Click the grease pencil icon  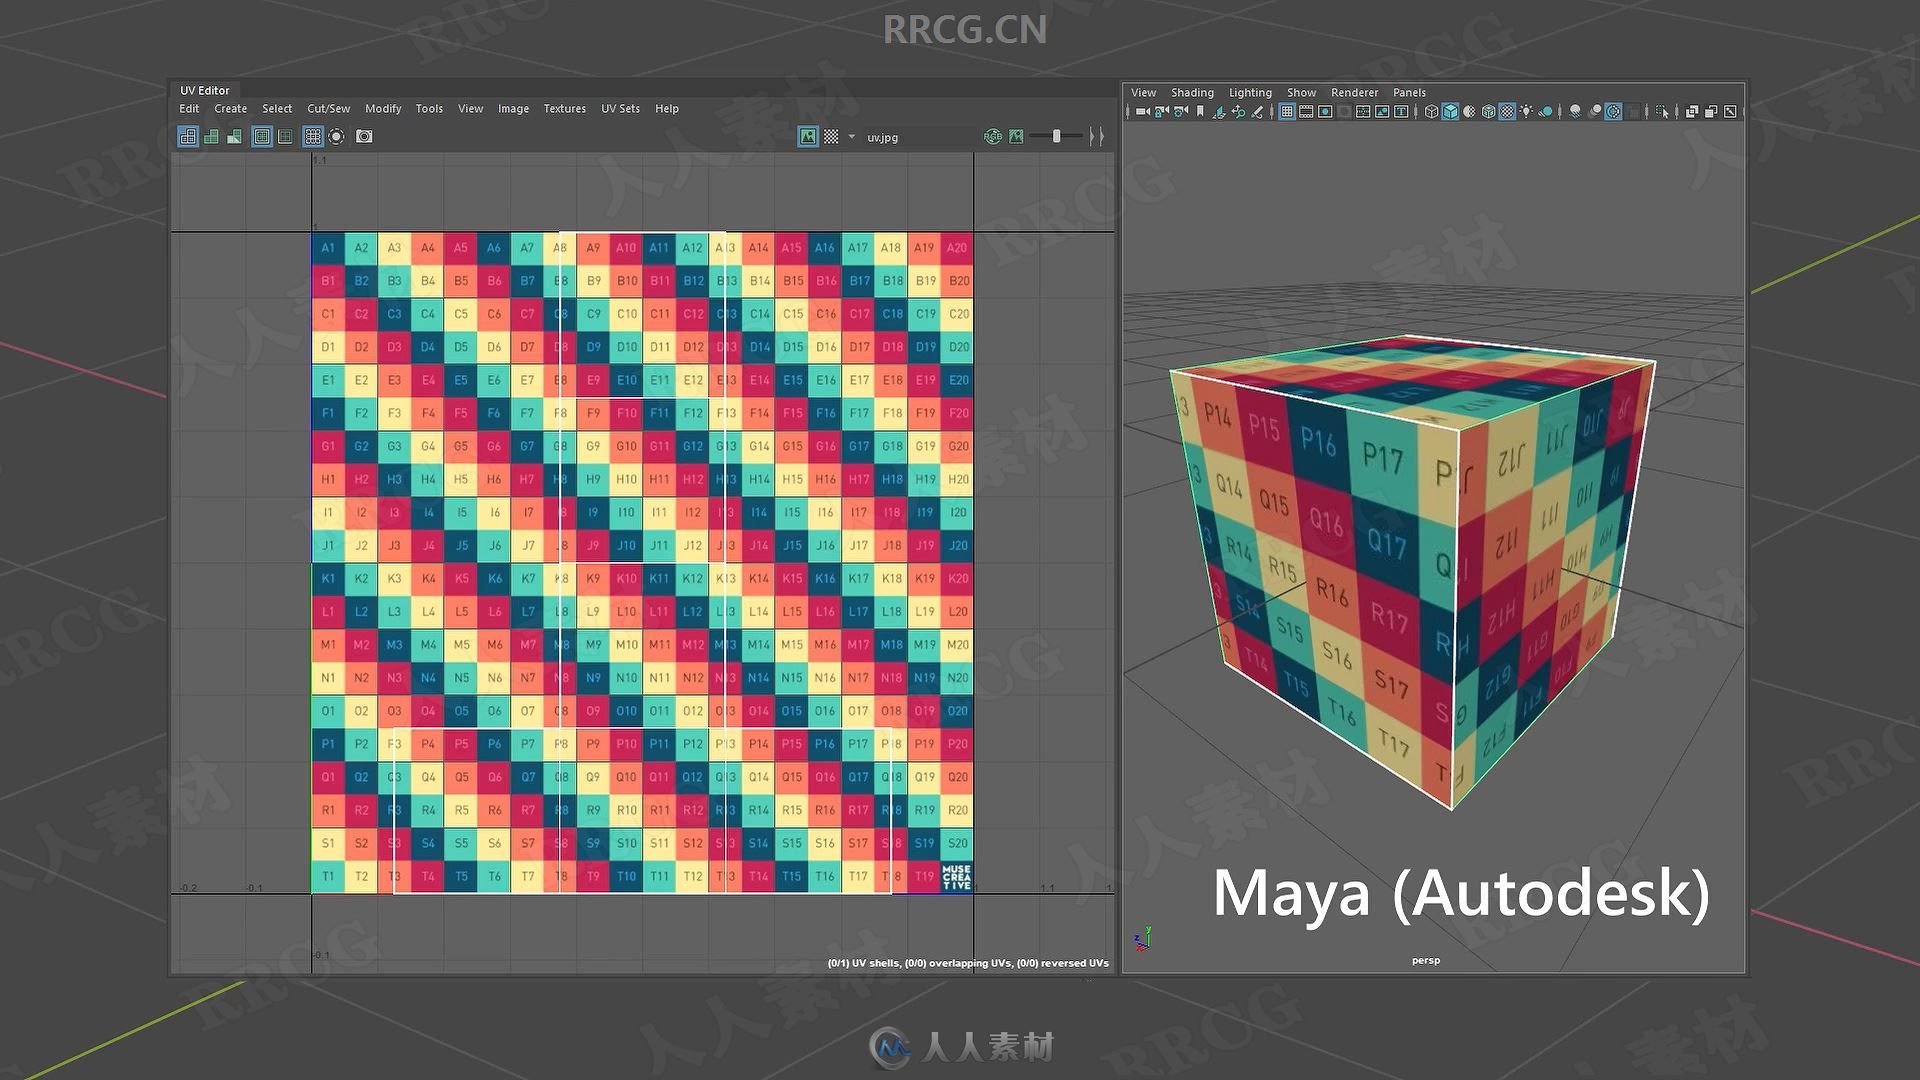click(1257, 112)
